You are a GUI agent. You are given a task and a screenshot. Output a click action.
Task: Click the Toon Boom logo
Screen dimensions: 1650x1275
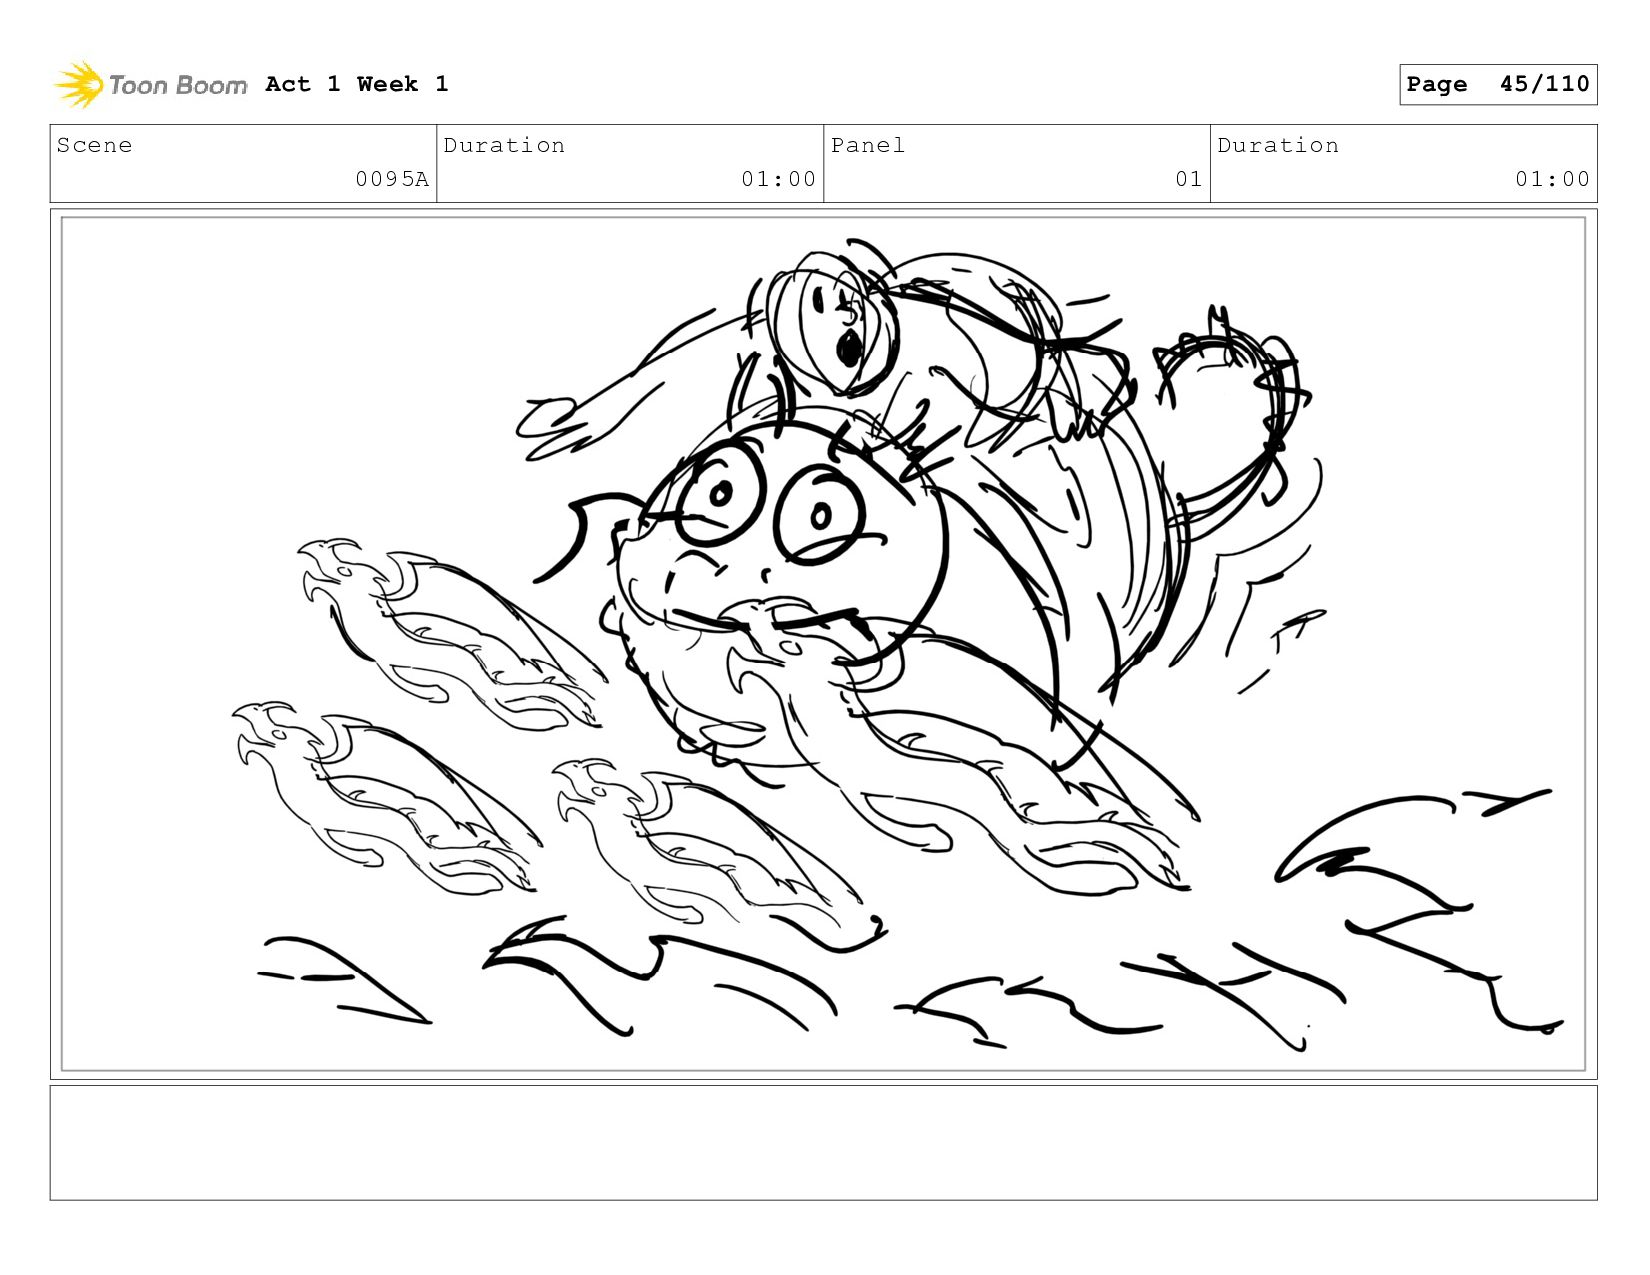(150, 85)
